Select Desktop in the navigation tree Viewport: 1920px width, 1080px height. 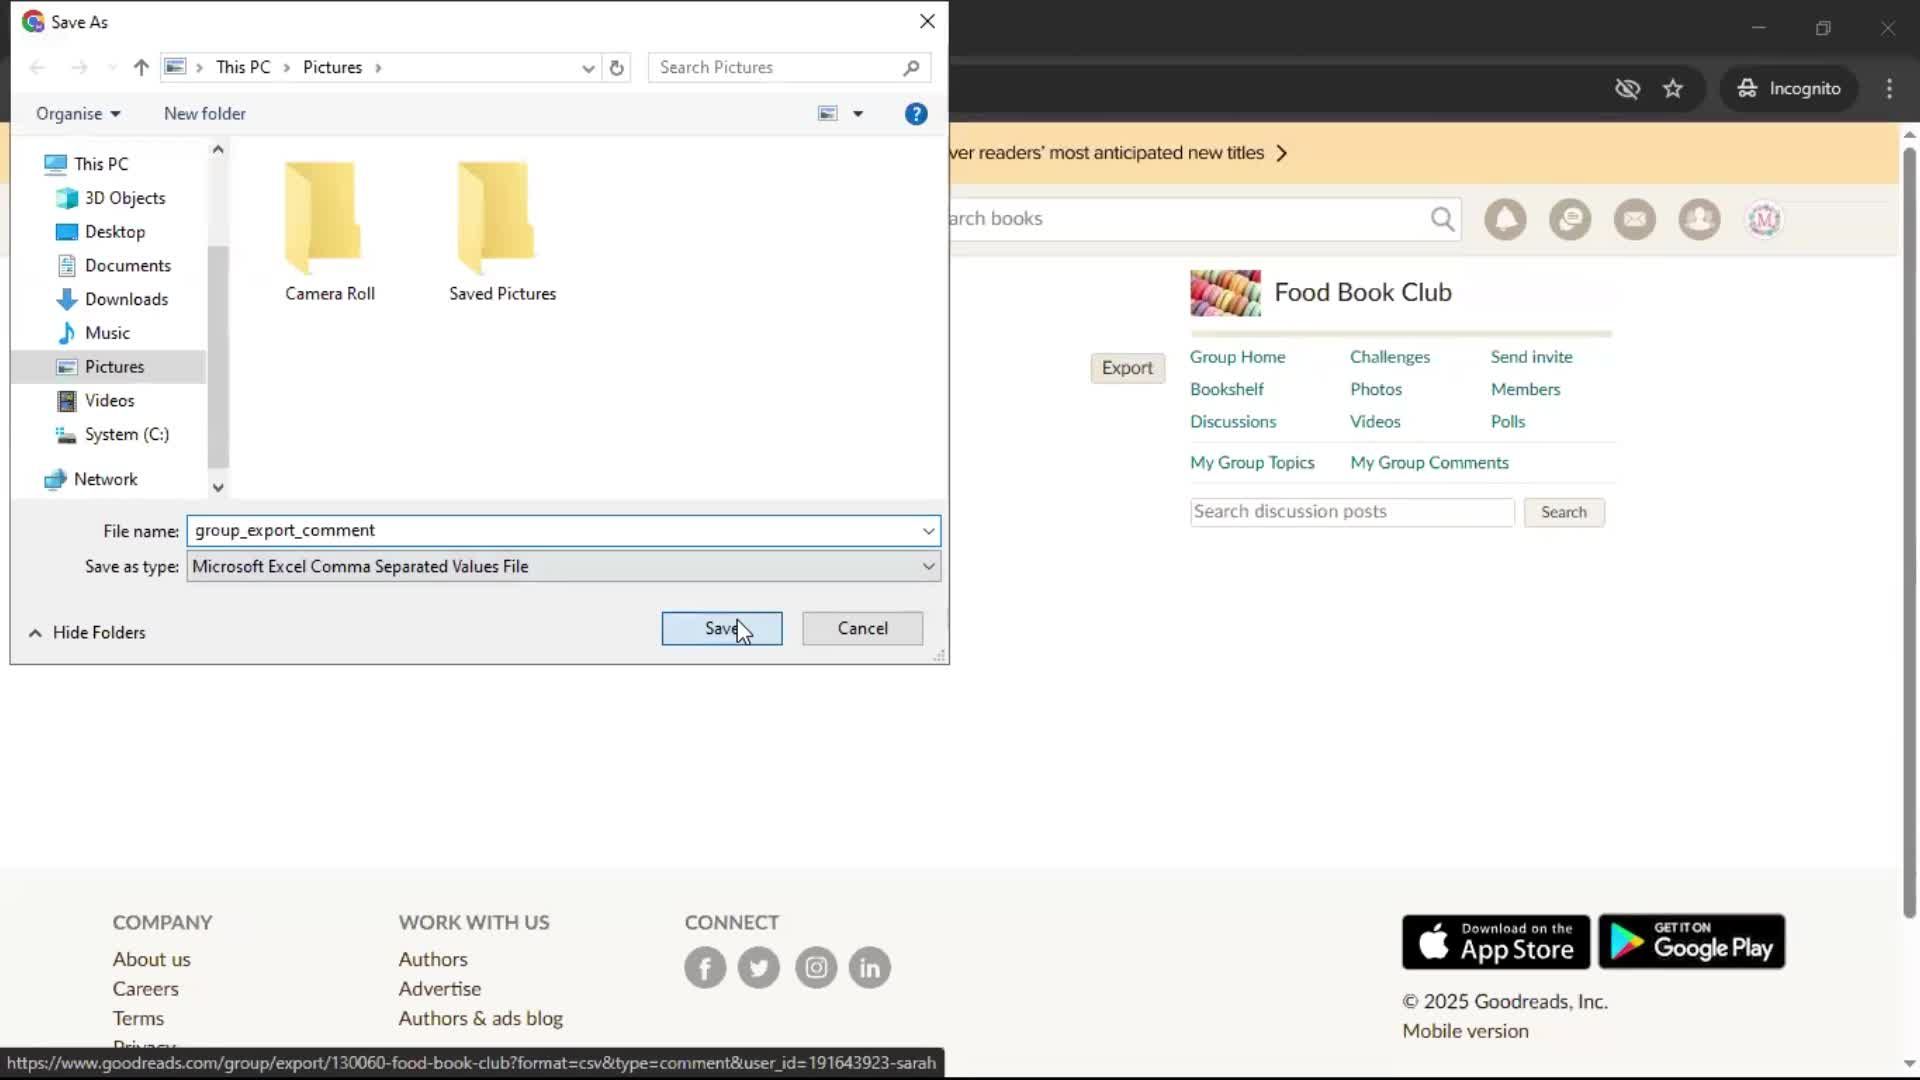tap(115, 231)
